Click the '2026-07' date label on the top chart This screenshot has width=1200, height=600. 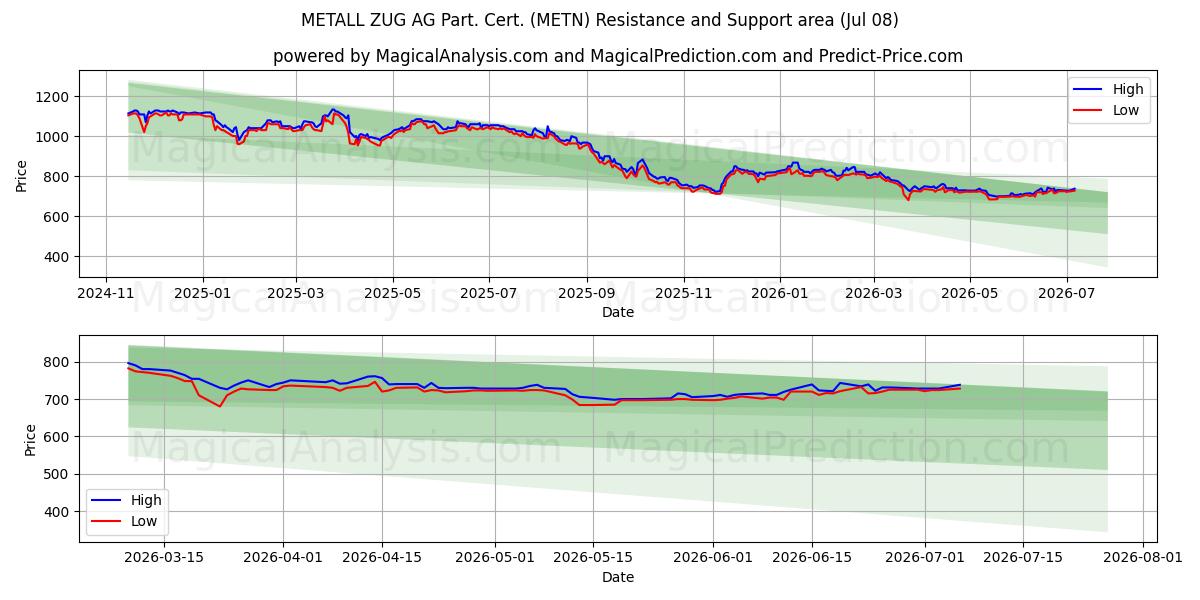[1066, 293]
